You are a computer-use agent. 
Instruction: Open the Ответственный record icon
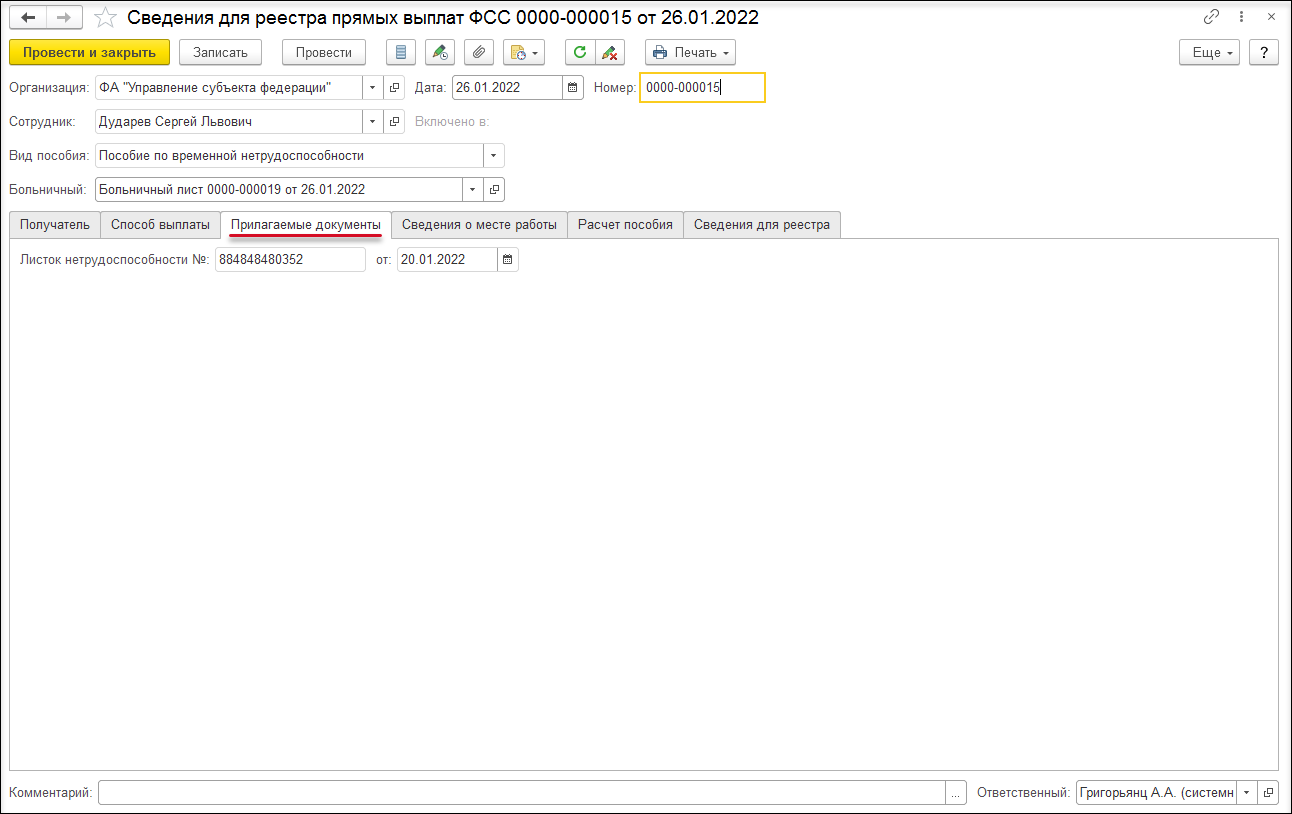(1268, 793)
